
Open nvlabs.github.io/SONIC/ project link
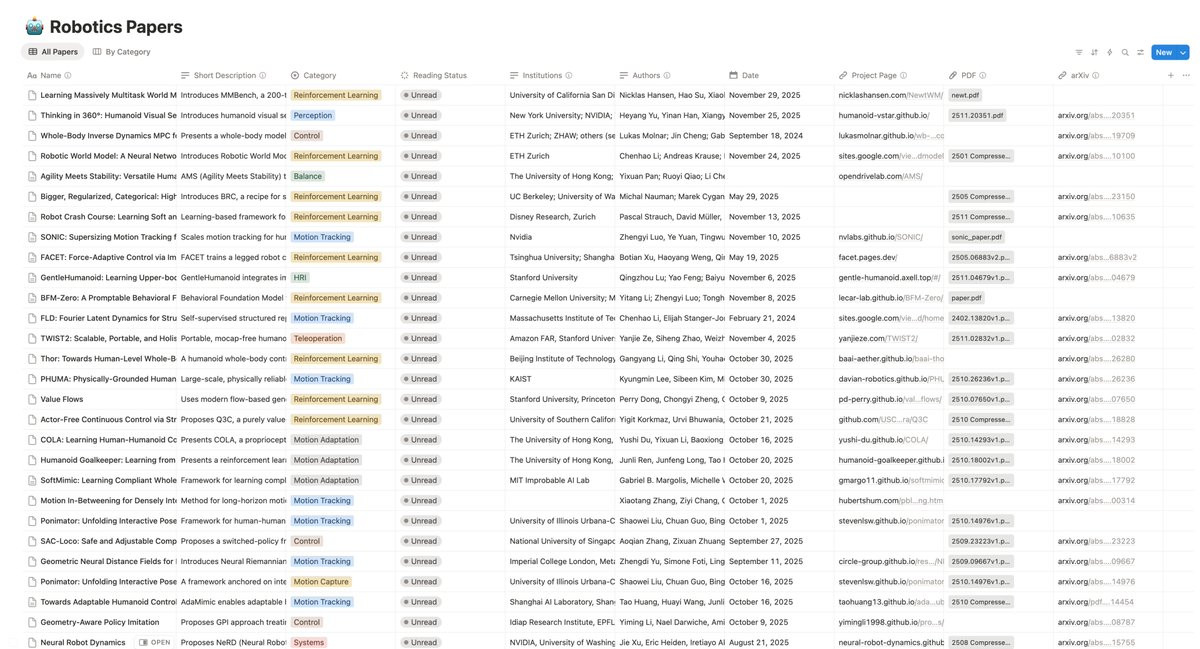881,237
